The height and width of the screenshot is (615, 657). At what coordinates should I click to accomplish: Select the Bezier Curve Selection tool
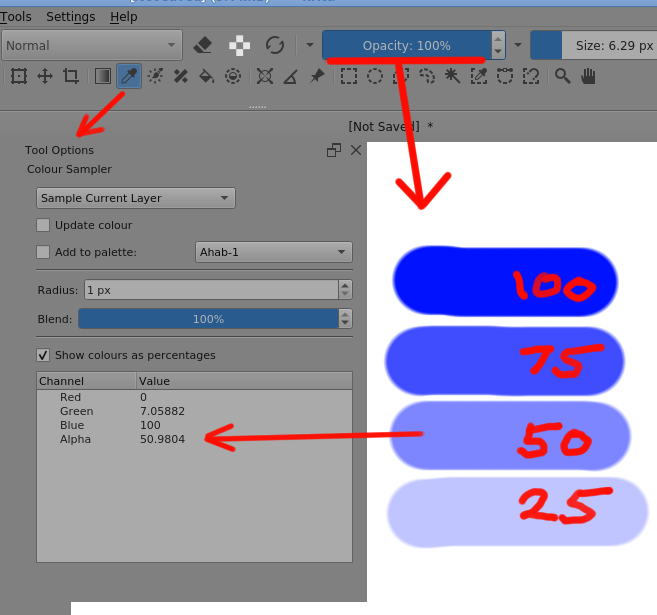pos(505,76)
